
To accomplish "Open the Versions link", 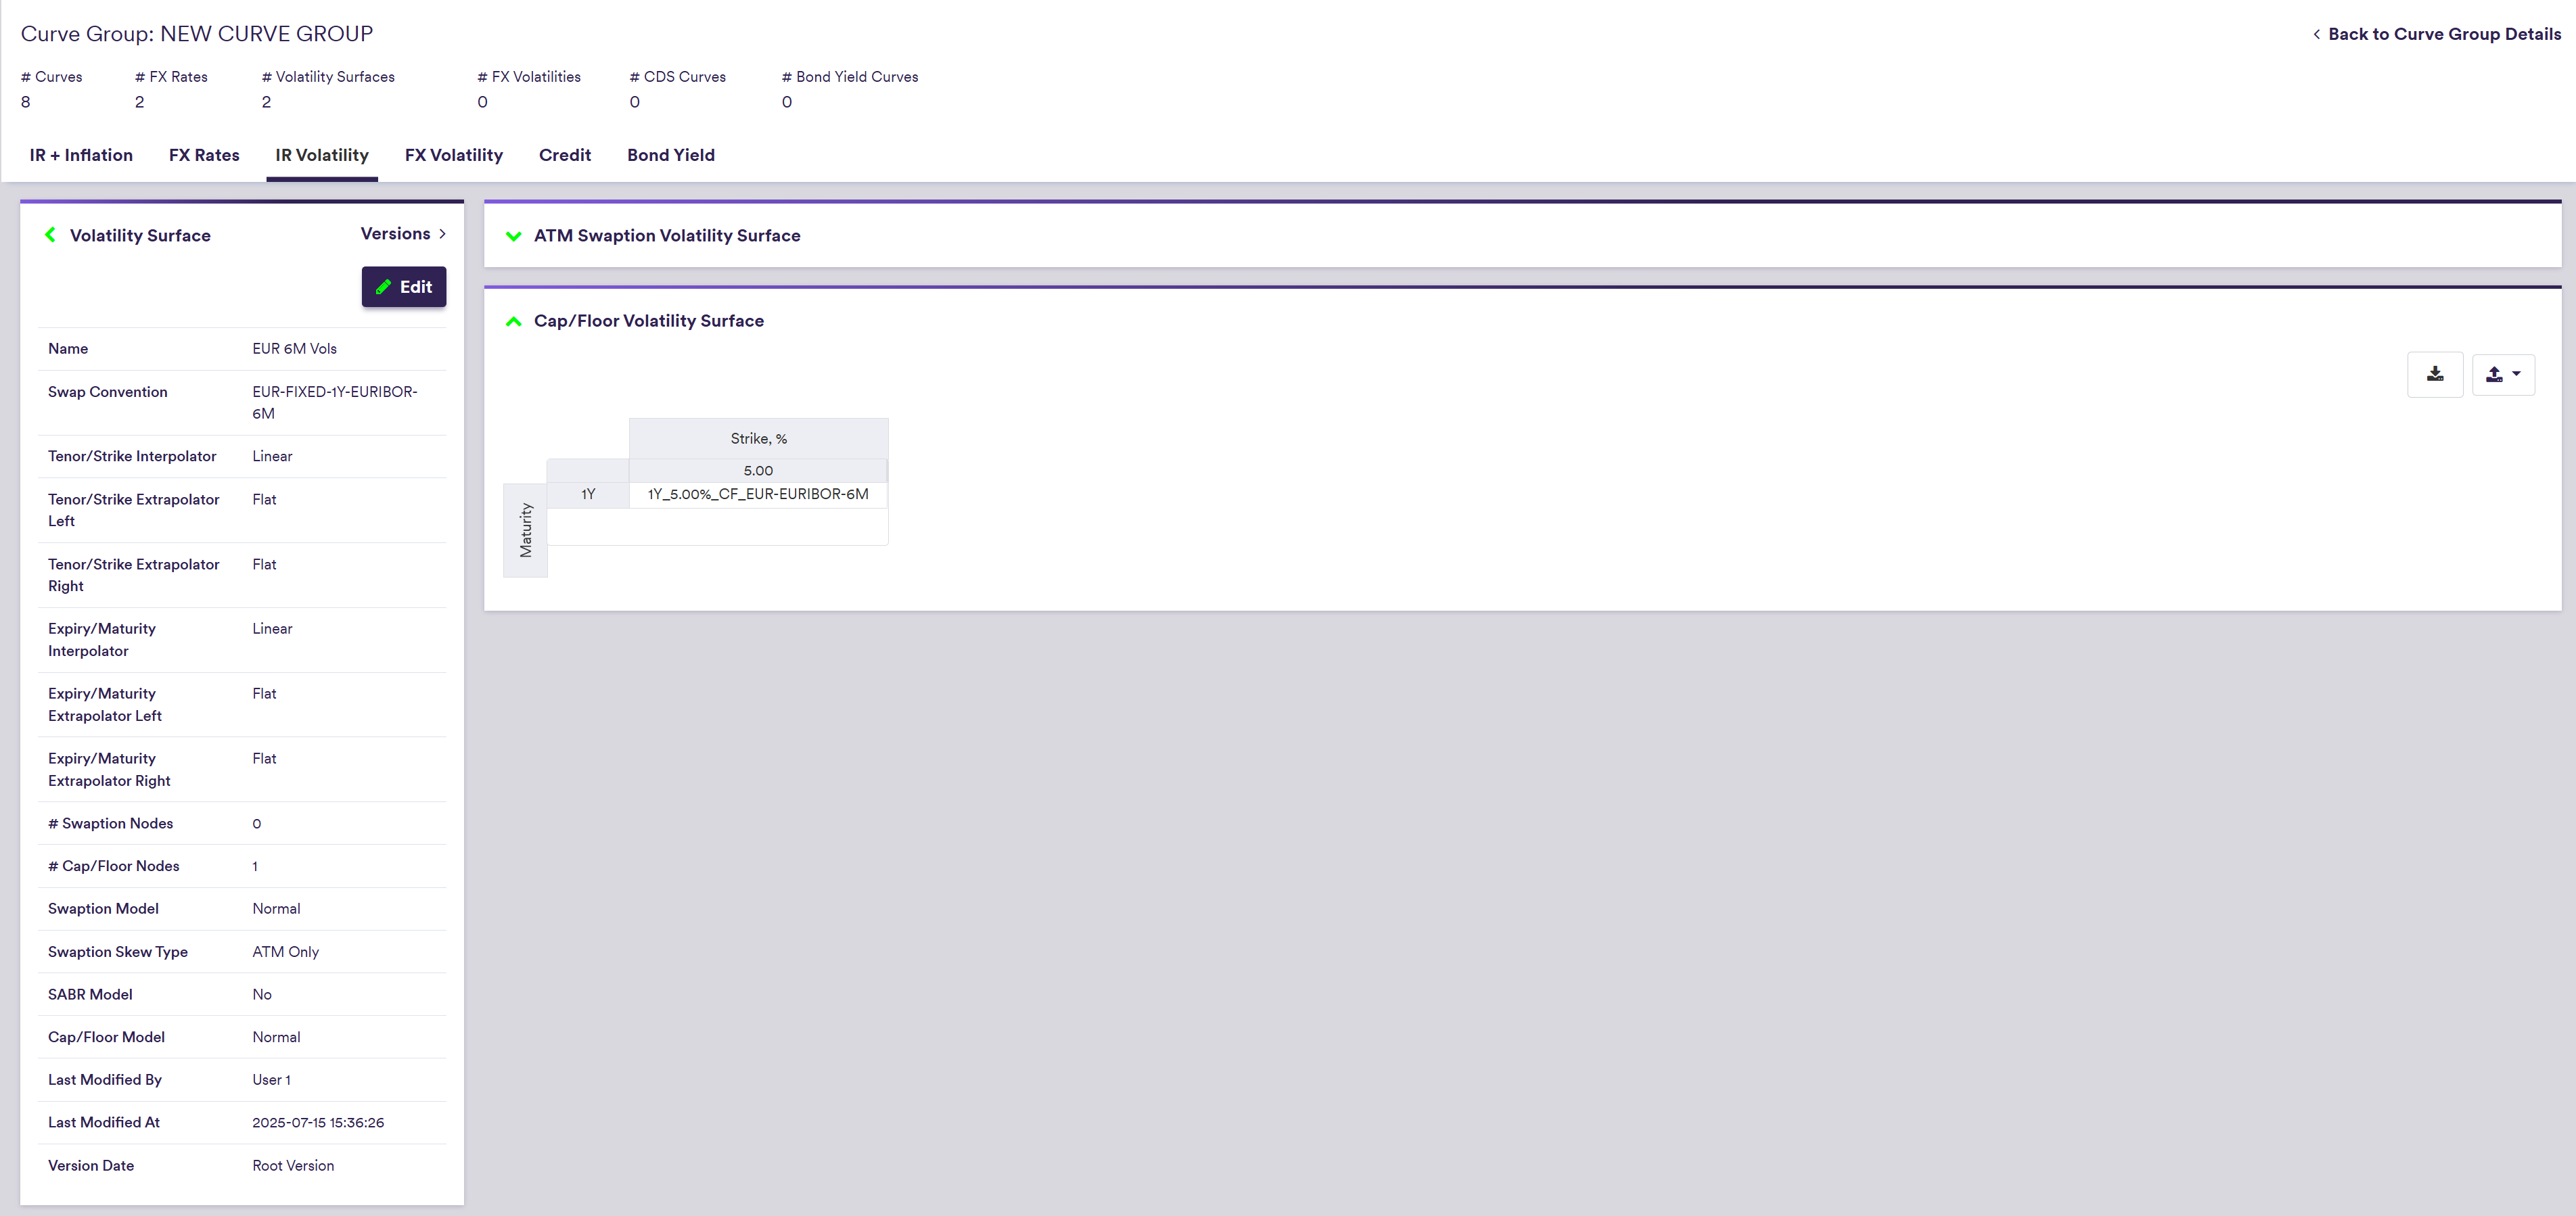I will click(x=396, y=234).
